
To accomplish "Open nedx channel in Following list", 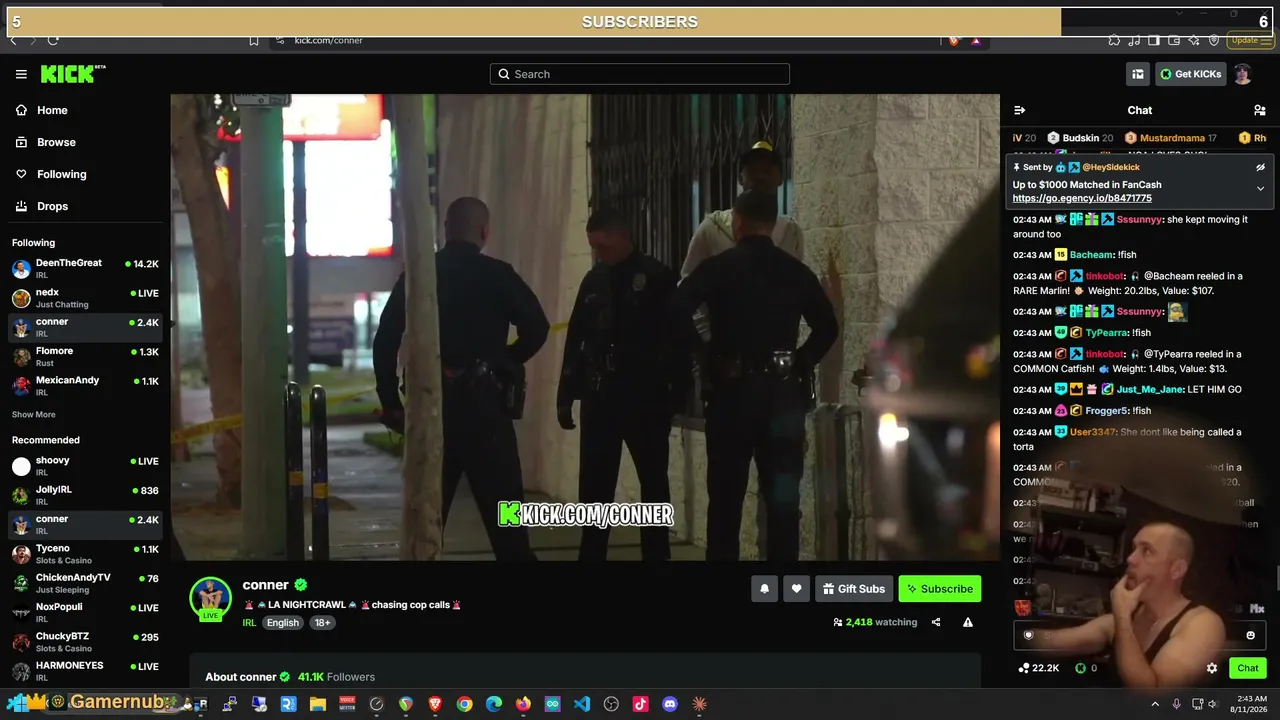I will coord(85,298).
